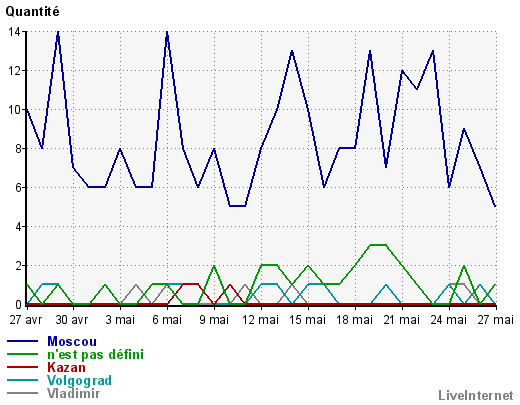Screen dimensions: 520x405
Task: Select the Volgograd legend entry
Action: pyautogui.click(x=79, y=380)
